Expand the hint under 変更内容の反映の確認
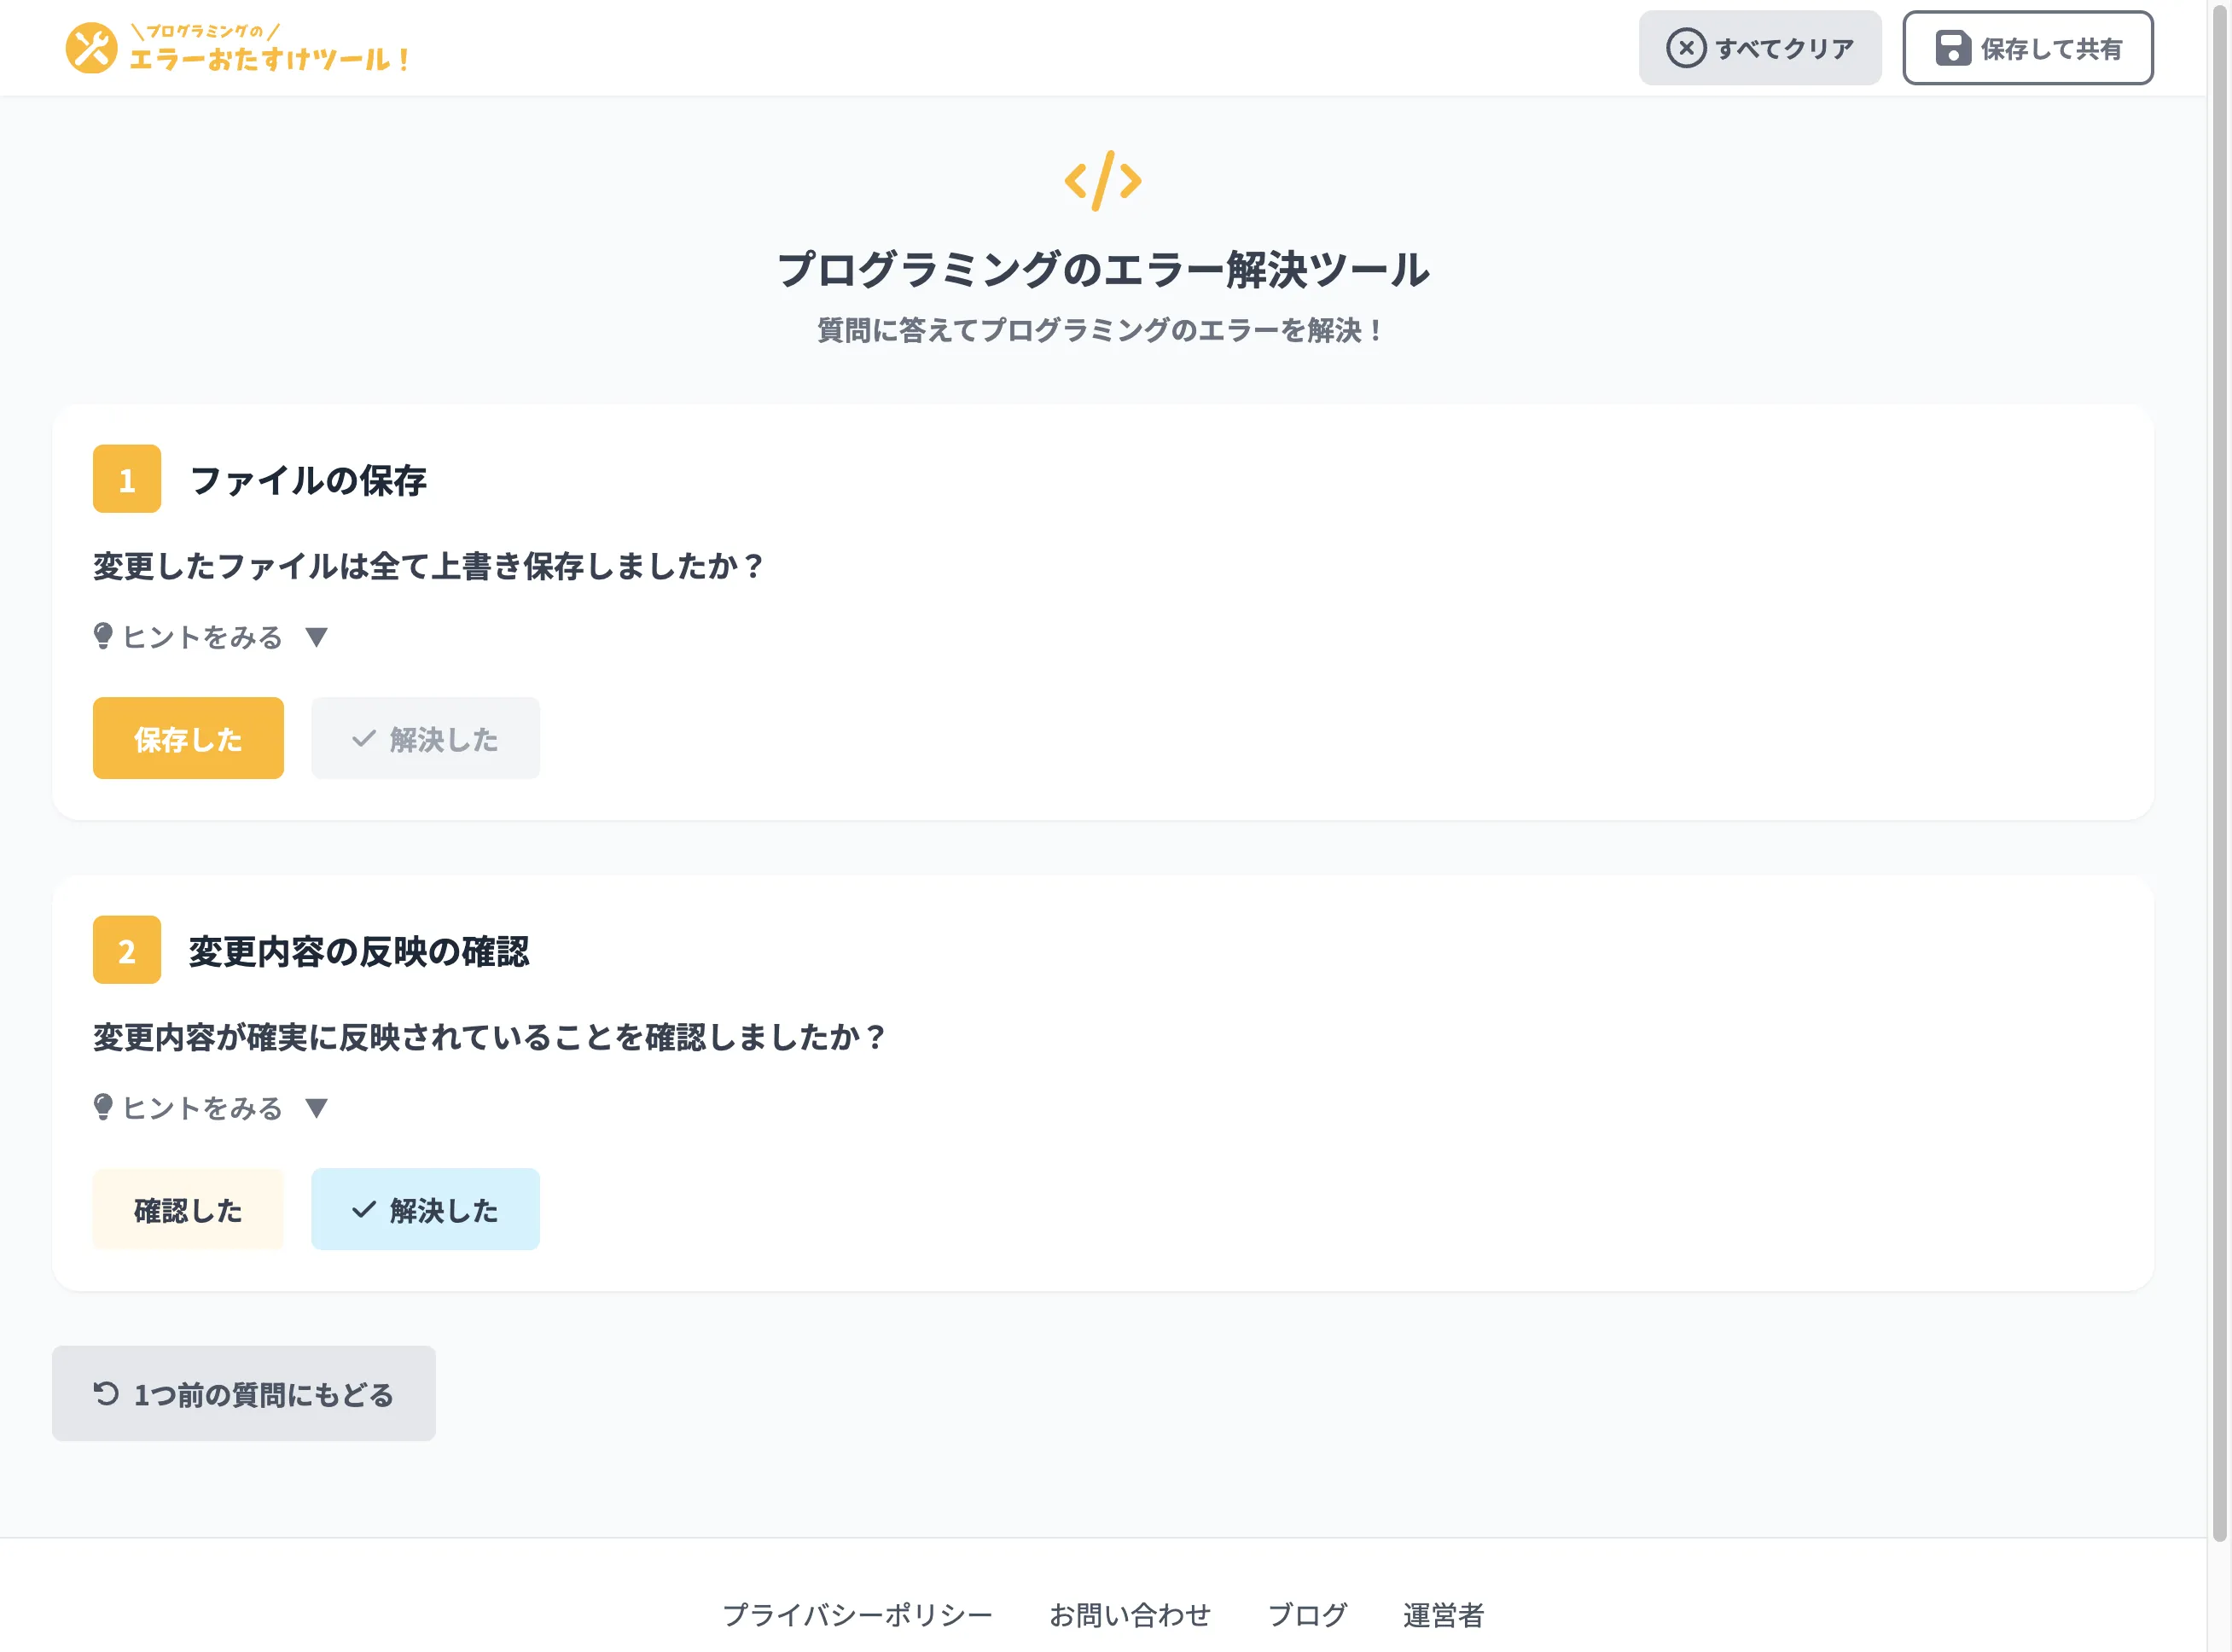This screenshot has height=1652, width=2232. [x=211, y=1107]
